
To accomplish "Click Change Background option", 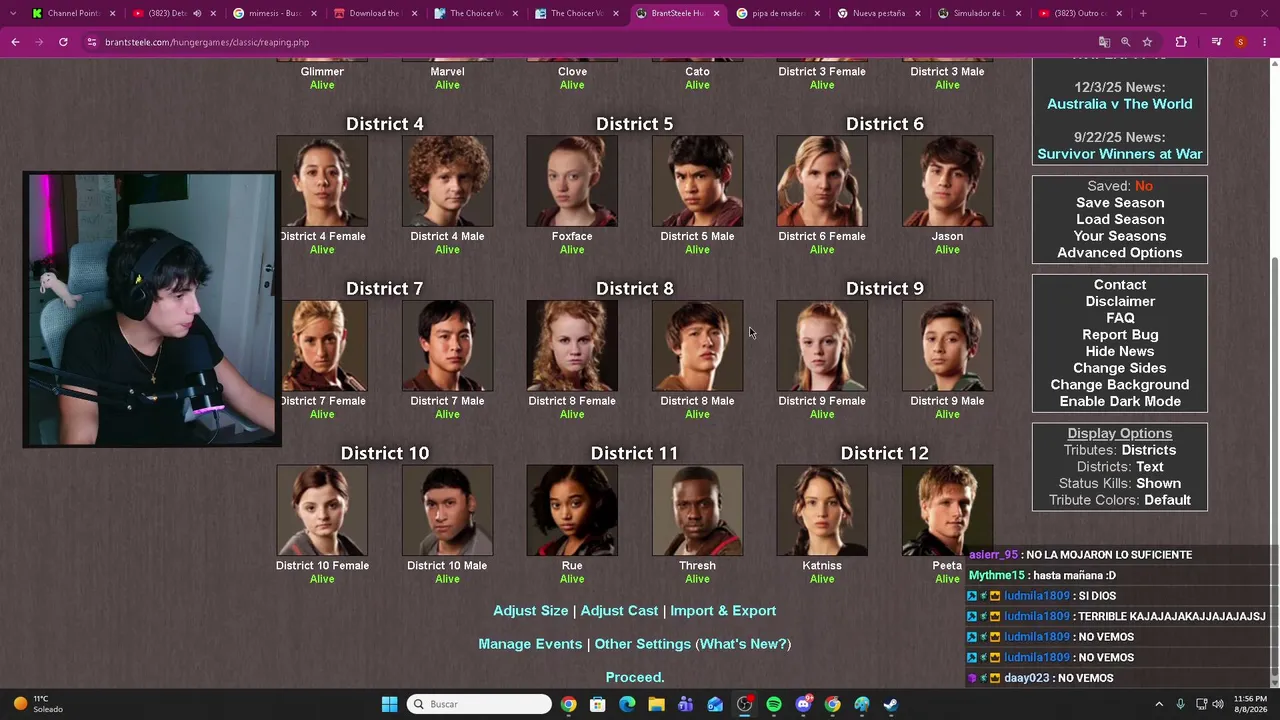I will pyautogui.click(x=1120, y=385).
